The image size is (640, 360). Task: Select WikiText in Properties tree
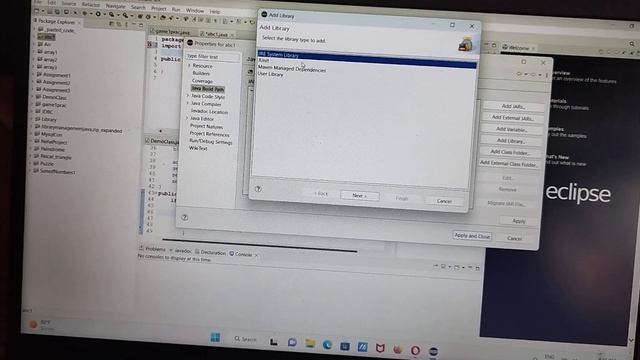[198, 149]
